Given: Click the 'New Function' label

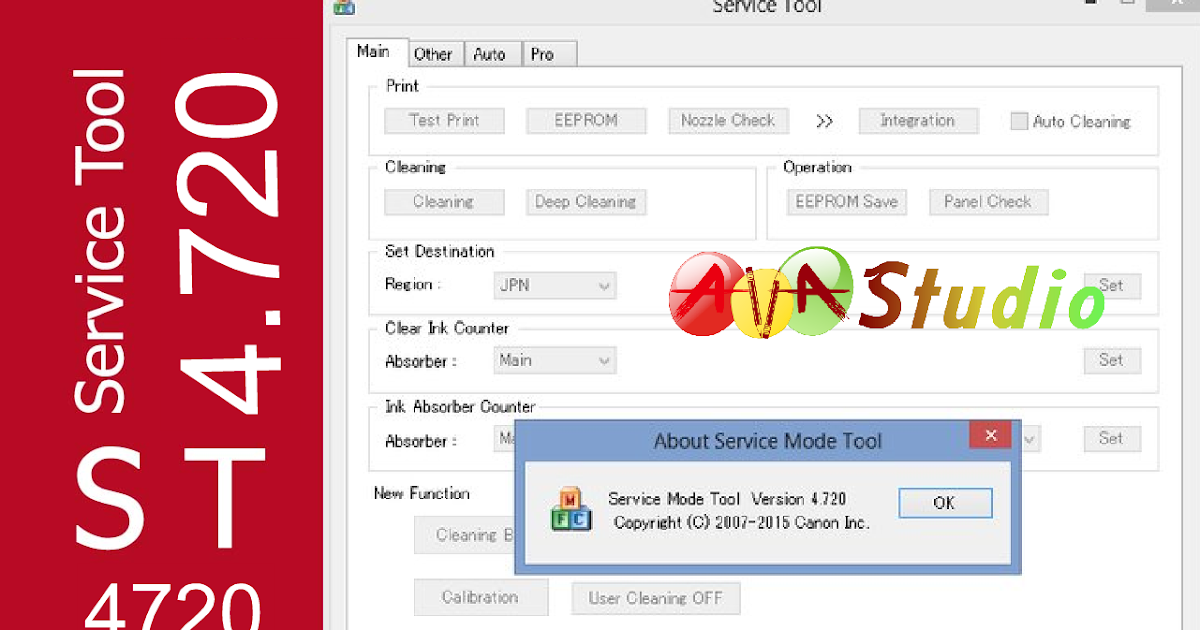Looking at the screenshot, I should 422,493.
